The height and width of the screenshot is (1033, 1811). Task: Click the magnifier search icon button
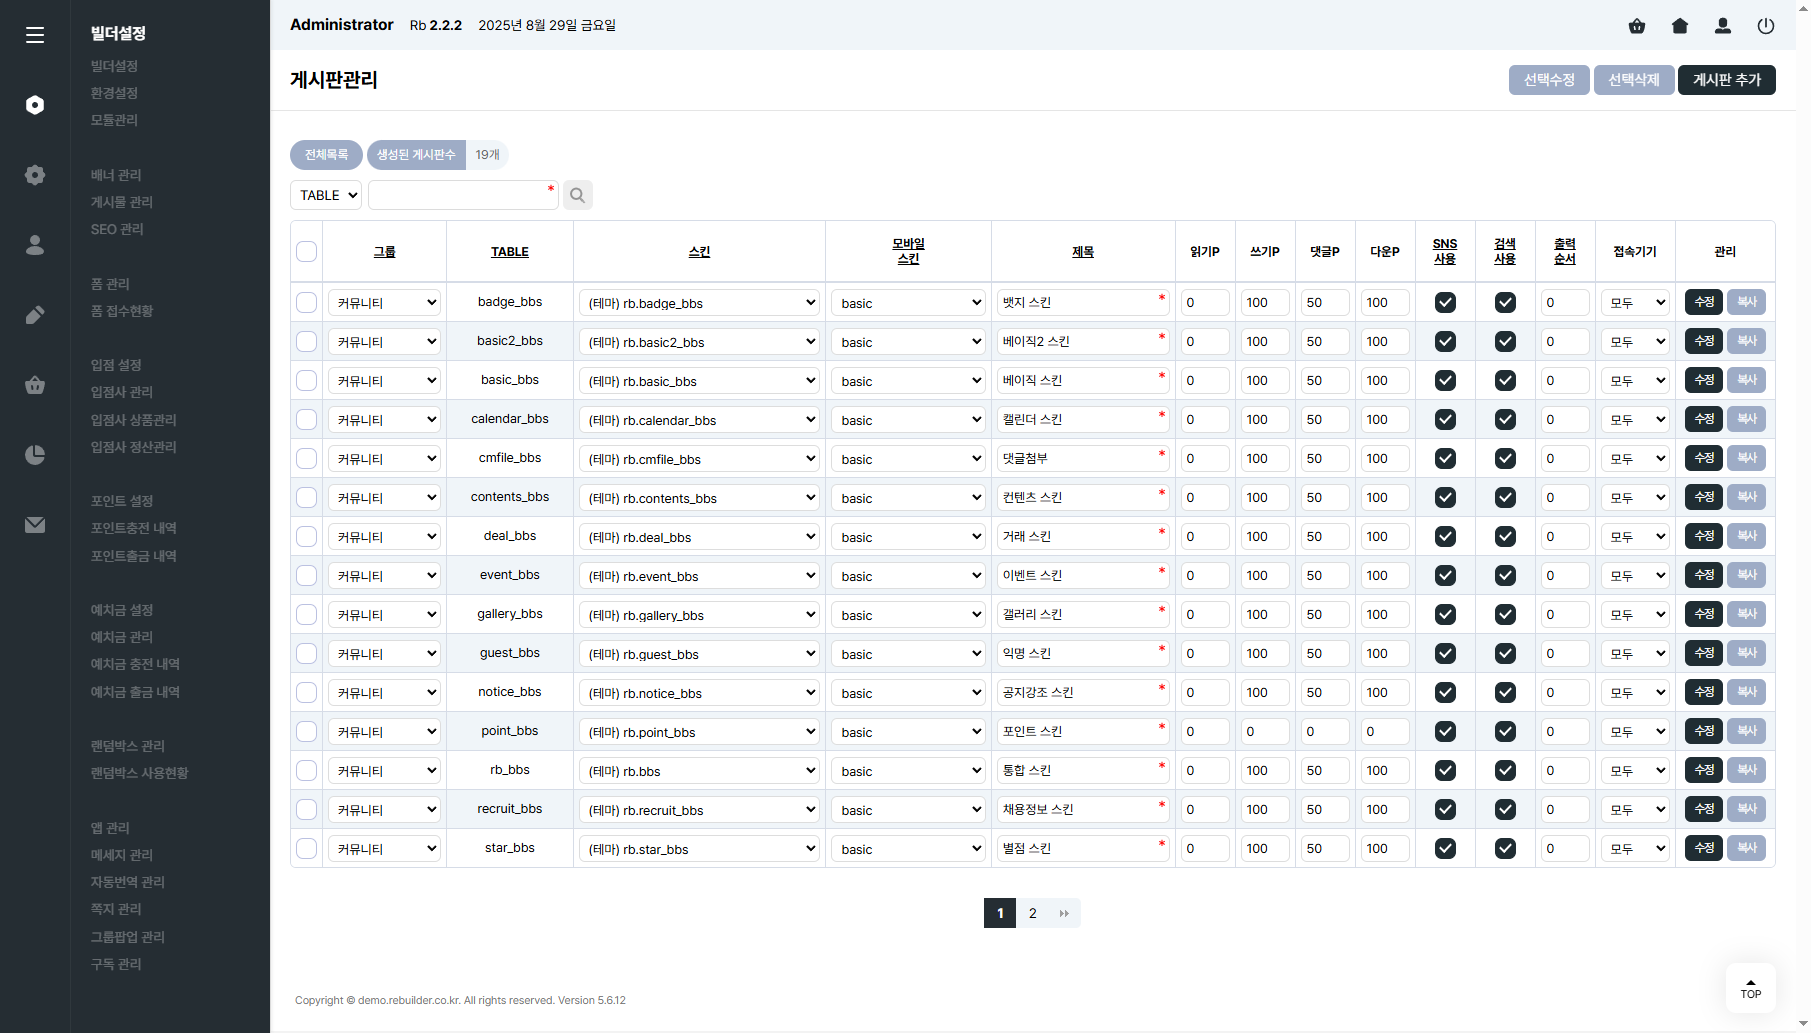tap(577, 195)
